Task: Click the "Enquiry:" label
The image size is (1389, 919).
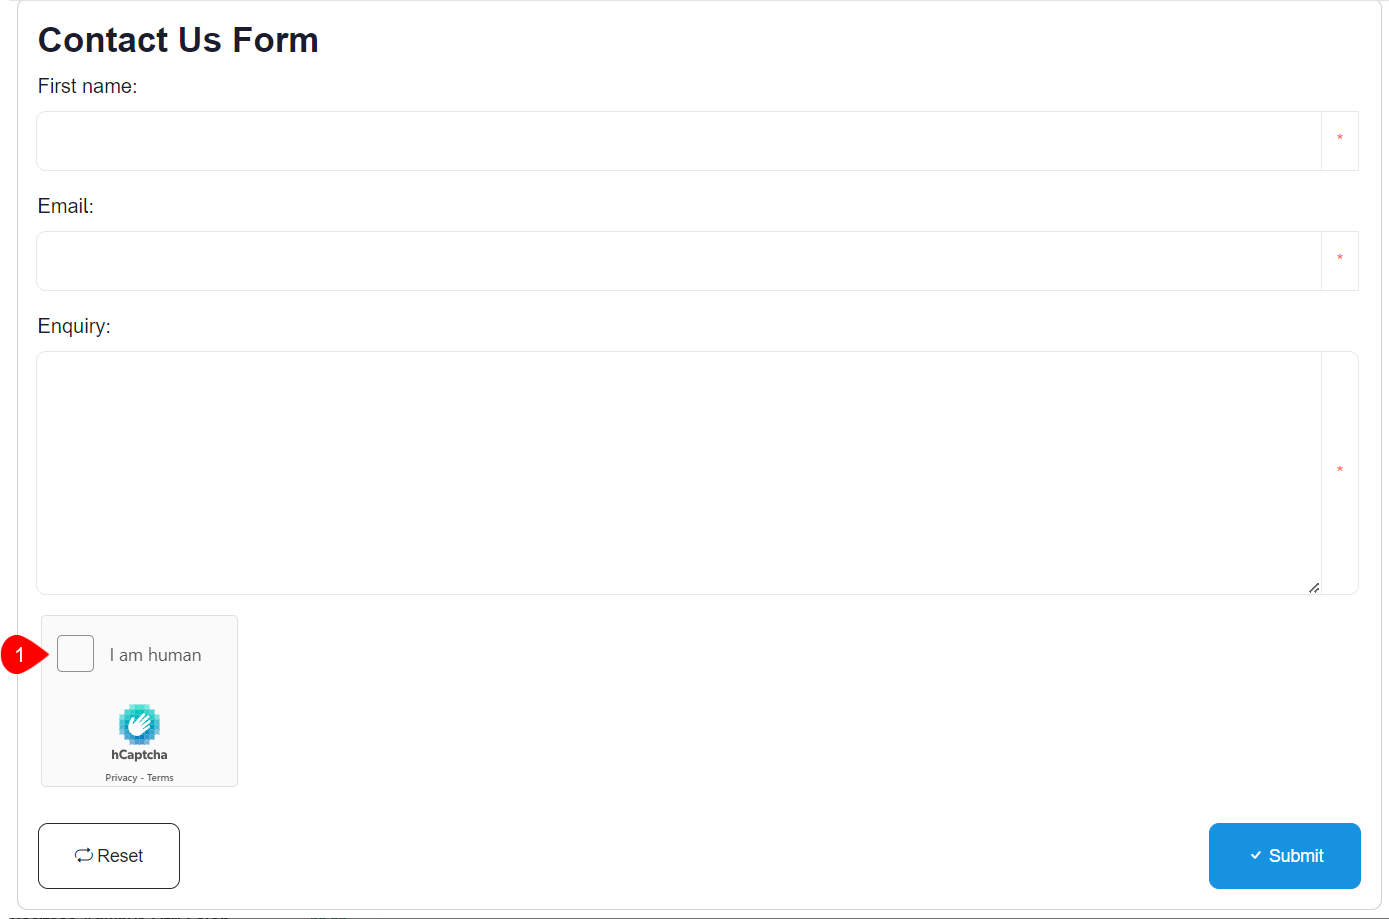Action: point(74,327)
